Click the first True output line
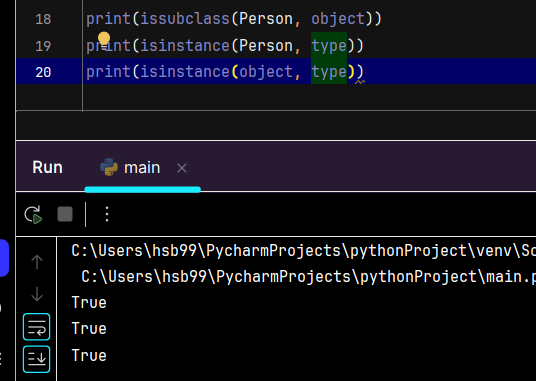536x381 pixels. [89, 303]
